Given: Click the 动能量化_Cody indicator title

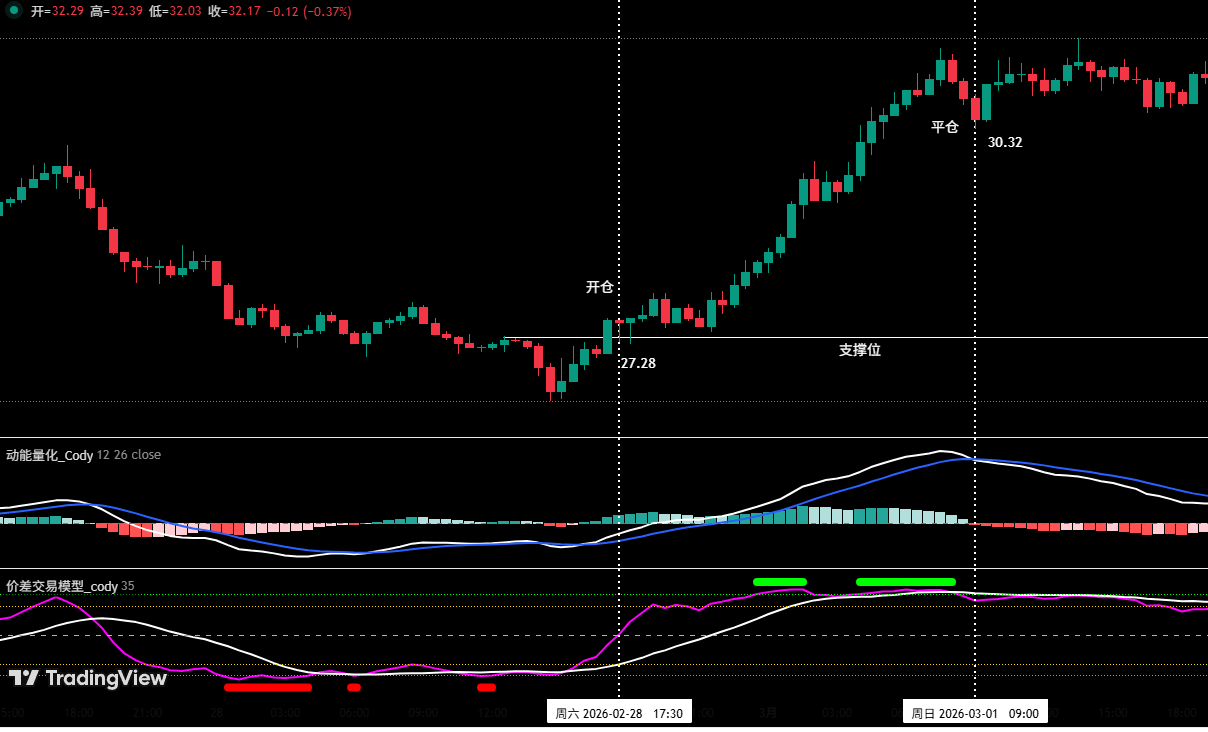Looking at the screenshot, I should click(50, 455).
